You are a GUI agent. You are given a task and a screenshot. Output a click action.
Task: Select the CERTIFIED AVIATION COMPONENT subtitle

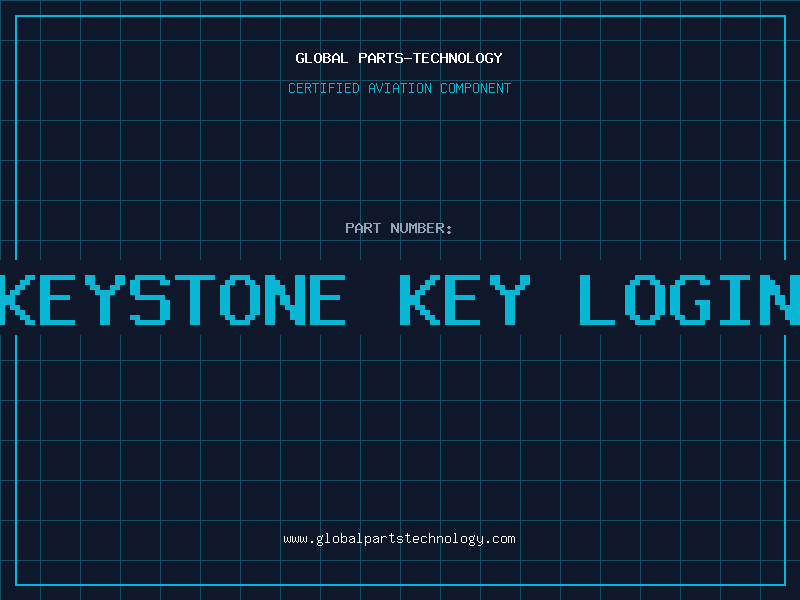399,88
